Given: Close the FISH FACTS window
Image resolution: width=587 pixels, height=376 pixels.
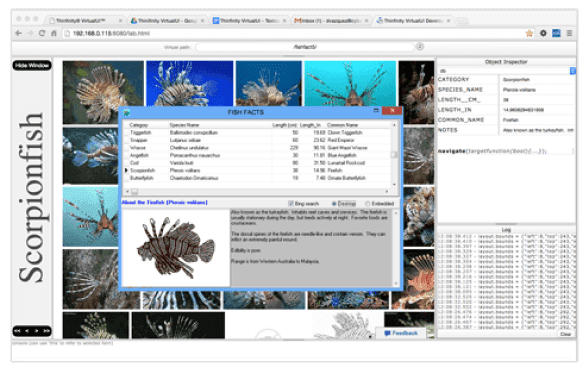Looking at the screenshot, I should [392, 110].
